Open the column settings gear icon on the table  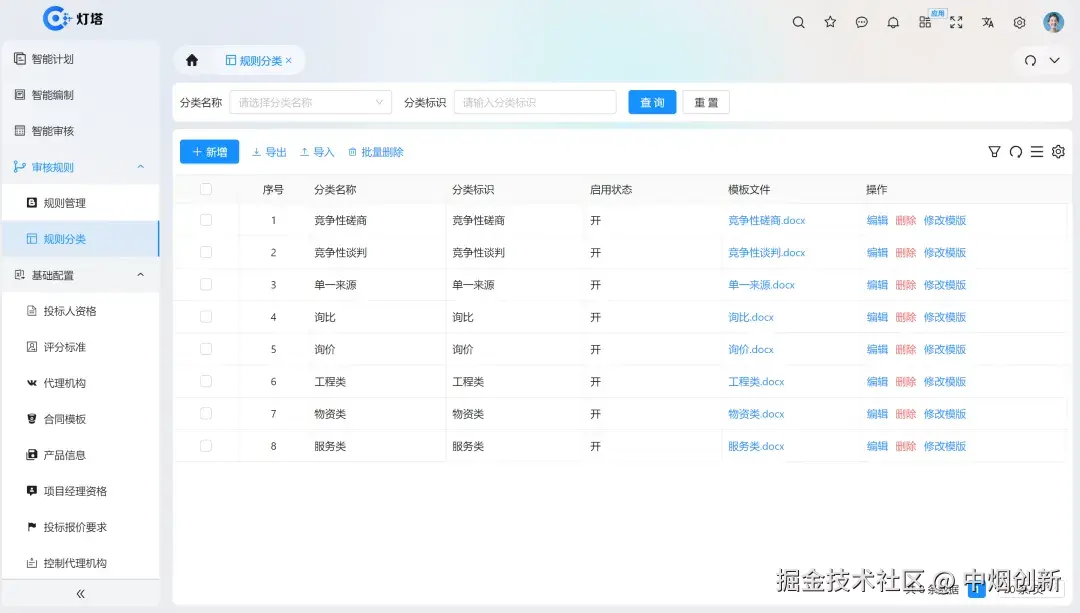[x=1058, y=151]
